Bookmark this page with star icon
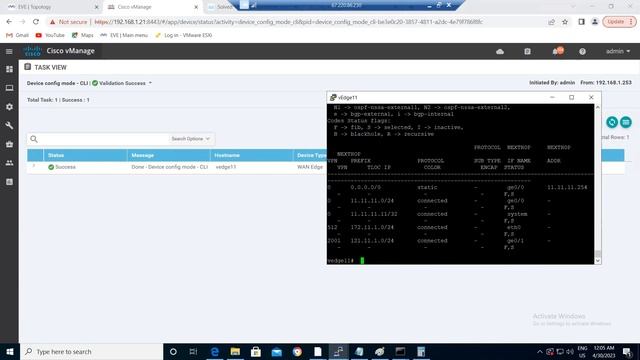640x360 pixels. point(565,22)
